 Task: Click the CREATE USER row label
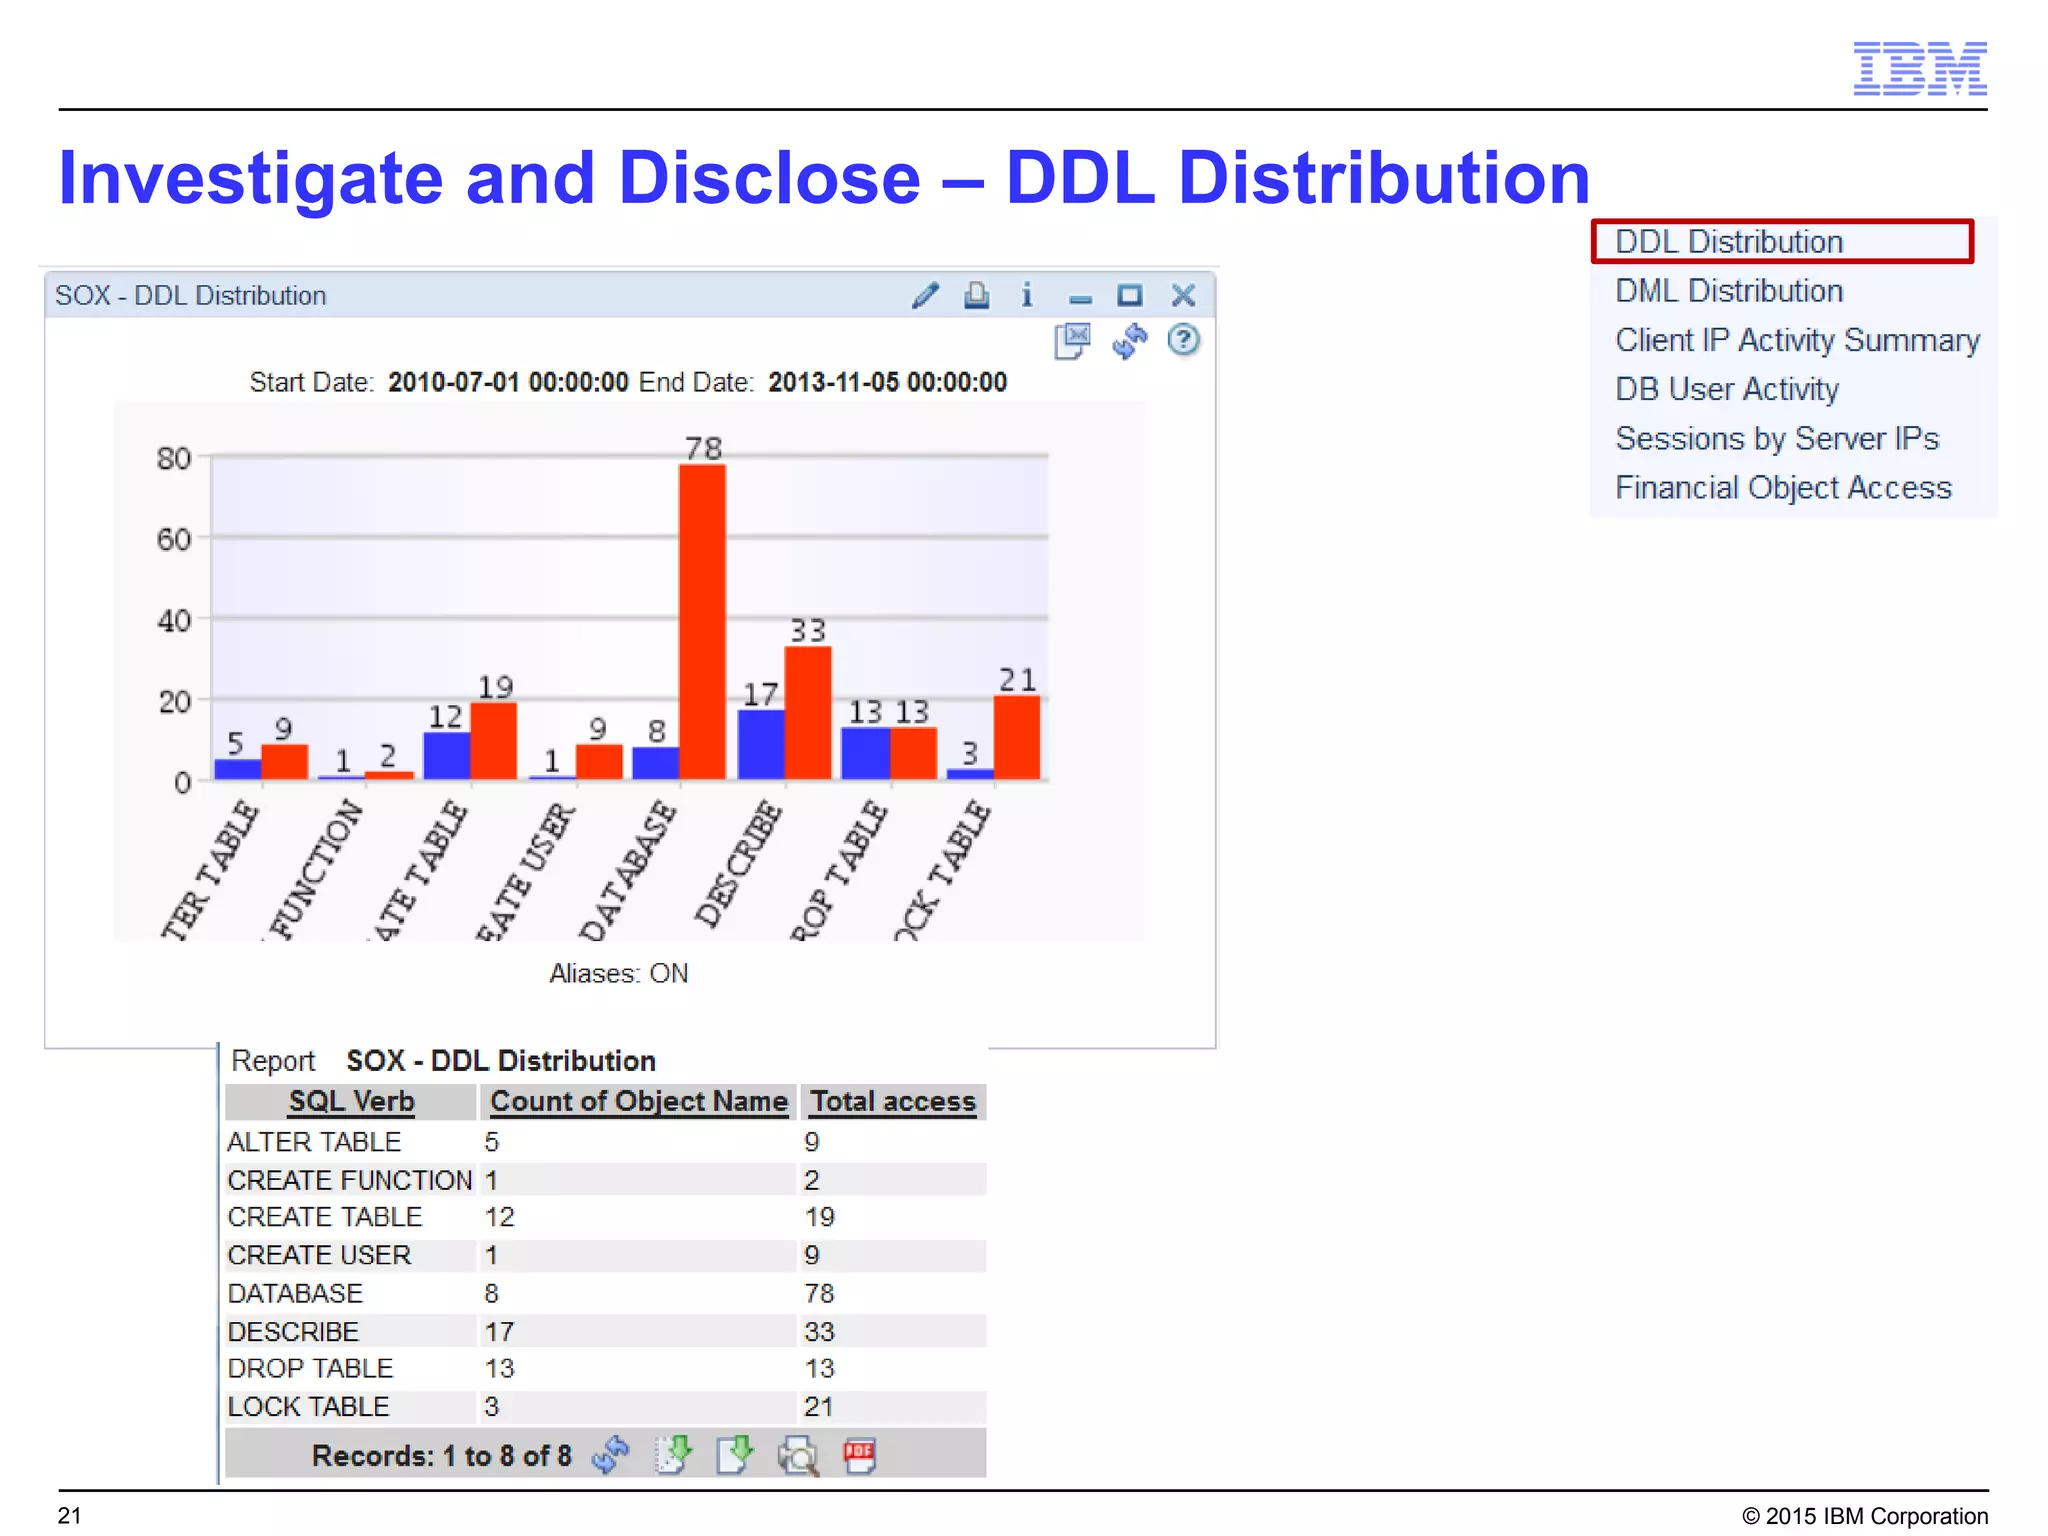pos(319,1255)
